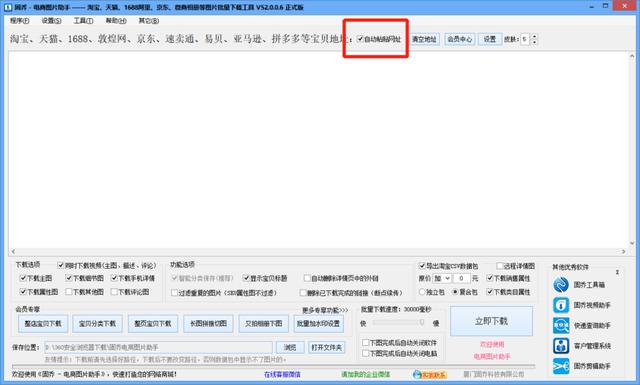Open the 设置(S) menu
Screen dimensions: 640x385
pos(51,21)
